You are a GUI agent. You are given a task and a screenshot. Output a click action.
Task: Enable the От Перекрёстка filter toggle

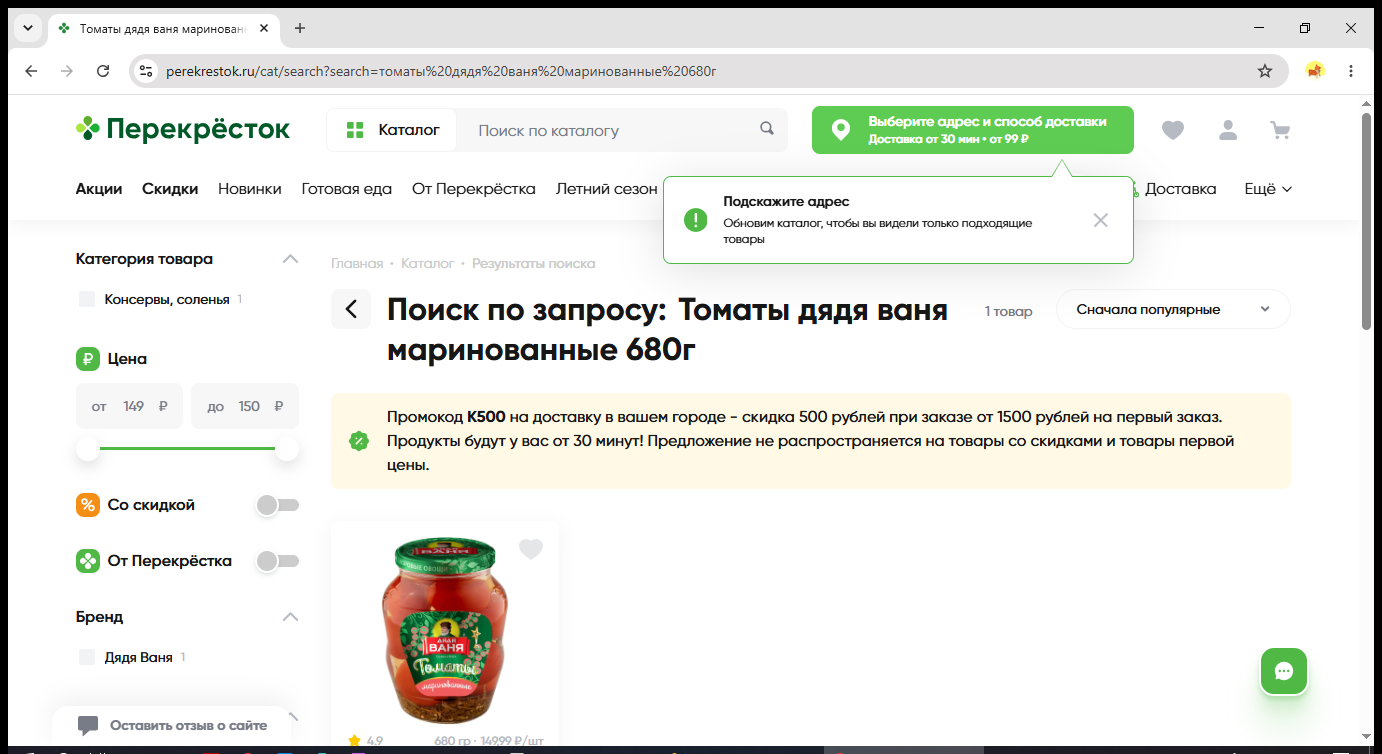[277, 561]
